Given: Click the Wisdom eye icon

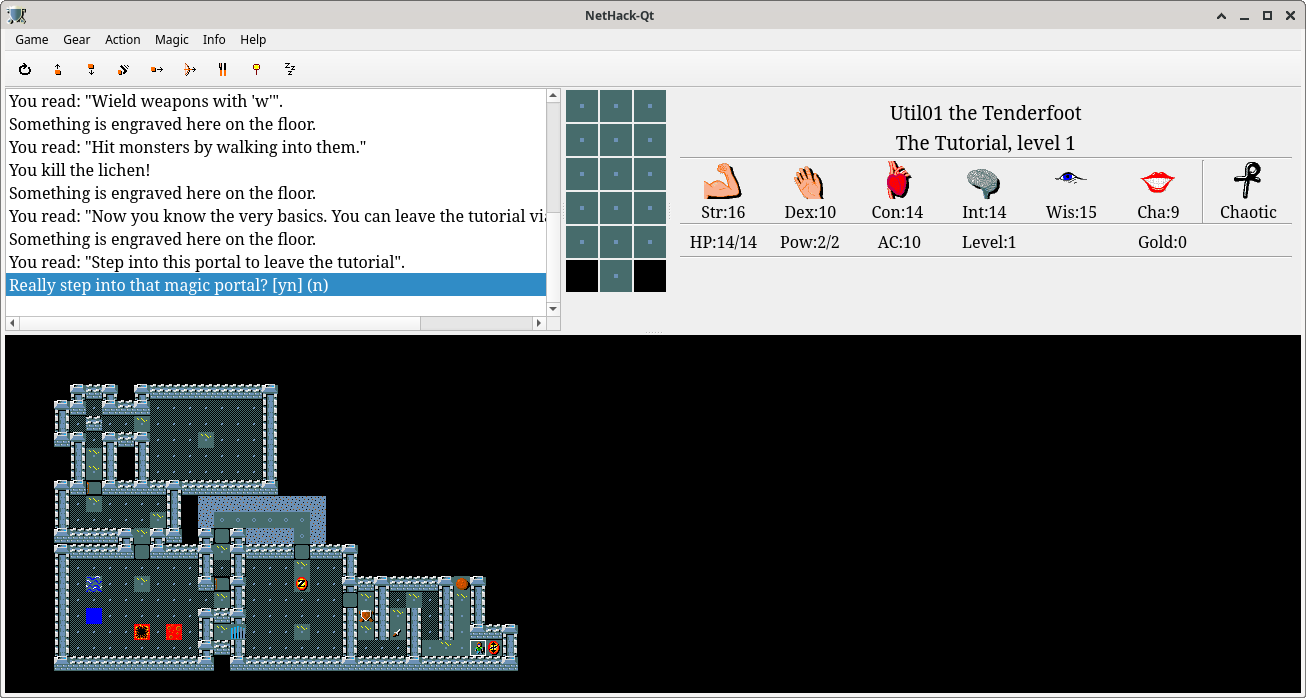Looking at the screenshot, I should click(1070, 178).
